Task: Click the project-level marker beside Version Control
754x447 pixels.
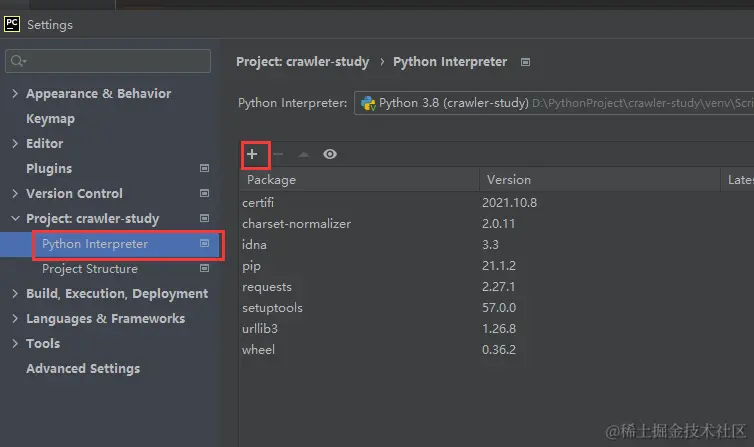Action: pyautogui.click(x=204, y=193)
